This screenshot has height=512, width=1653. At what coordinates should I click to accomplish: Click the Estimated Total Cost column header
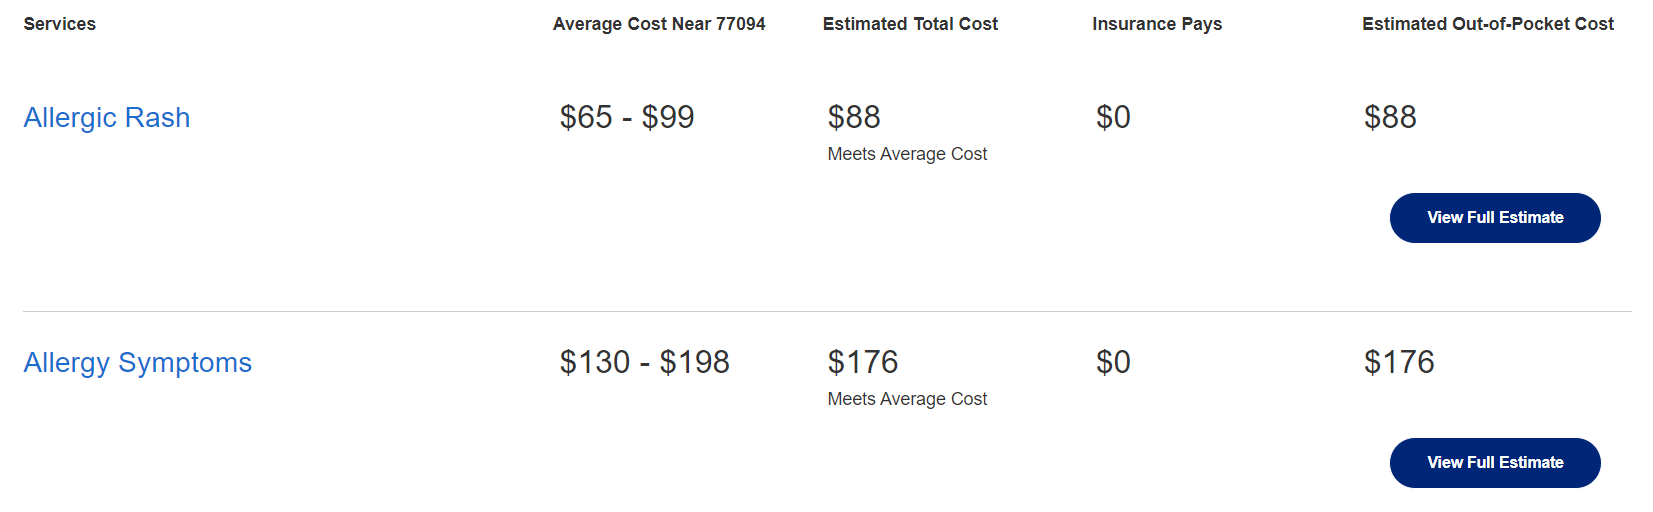tap(910, 24)
